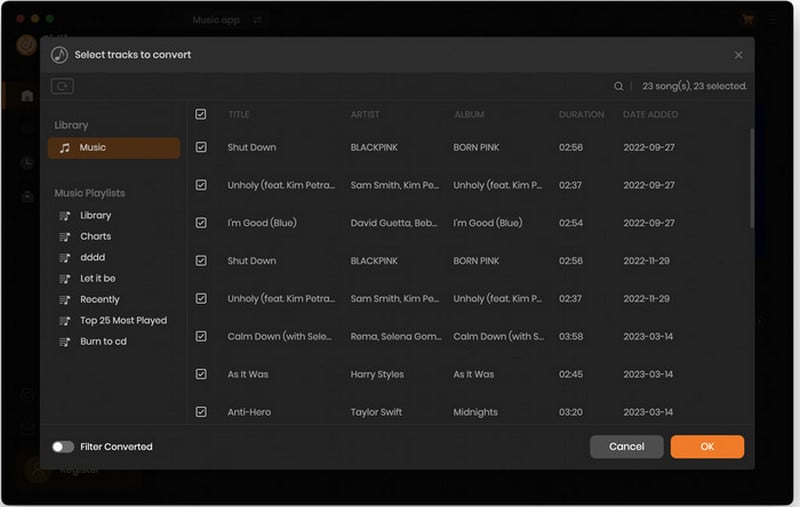This screenshot has width=800, height=507.
Task: Open the search magnifier icon
Action: click(x=618, y=86)
